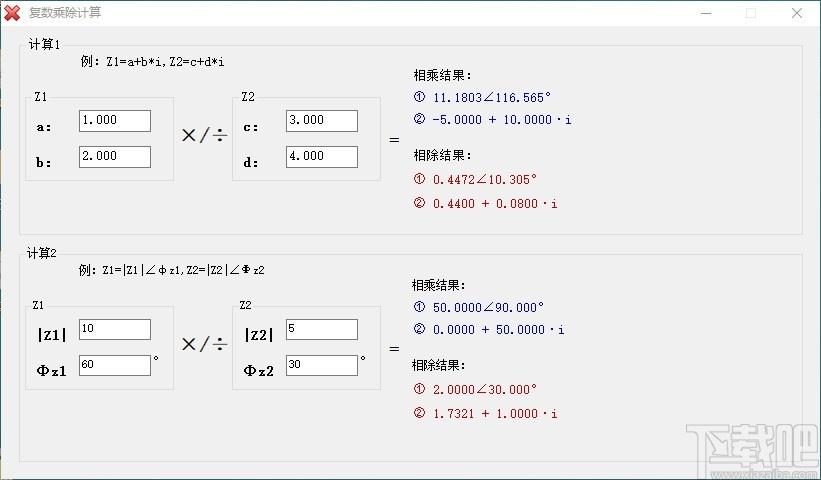Click the 计算2 group title
Image resolution: width=821 pixels, height=480 pixels.
tap(42, 253)
